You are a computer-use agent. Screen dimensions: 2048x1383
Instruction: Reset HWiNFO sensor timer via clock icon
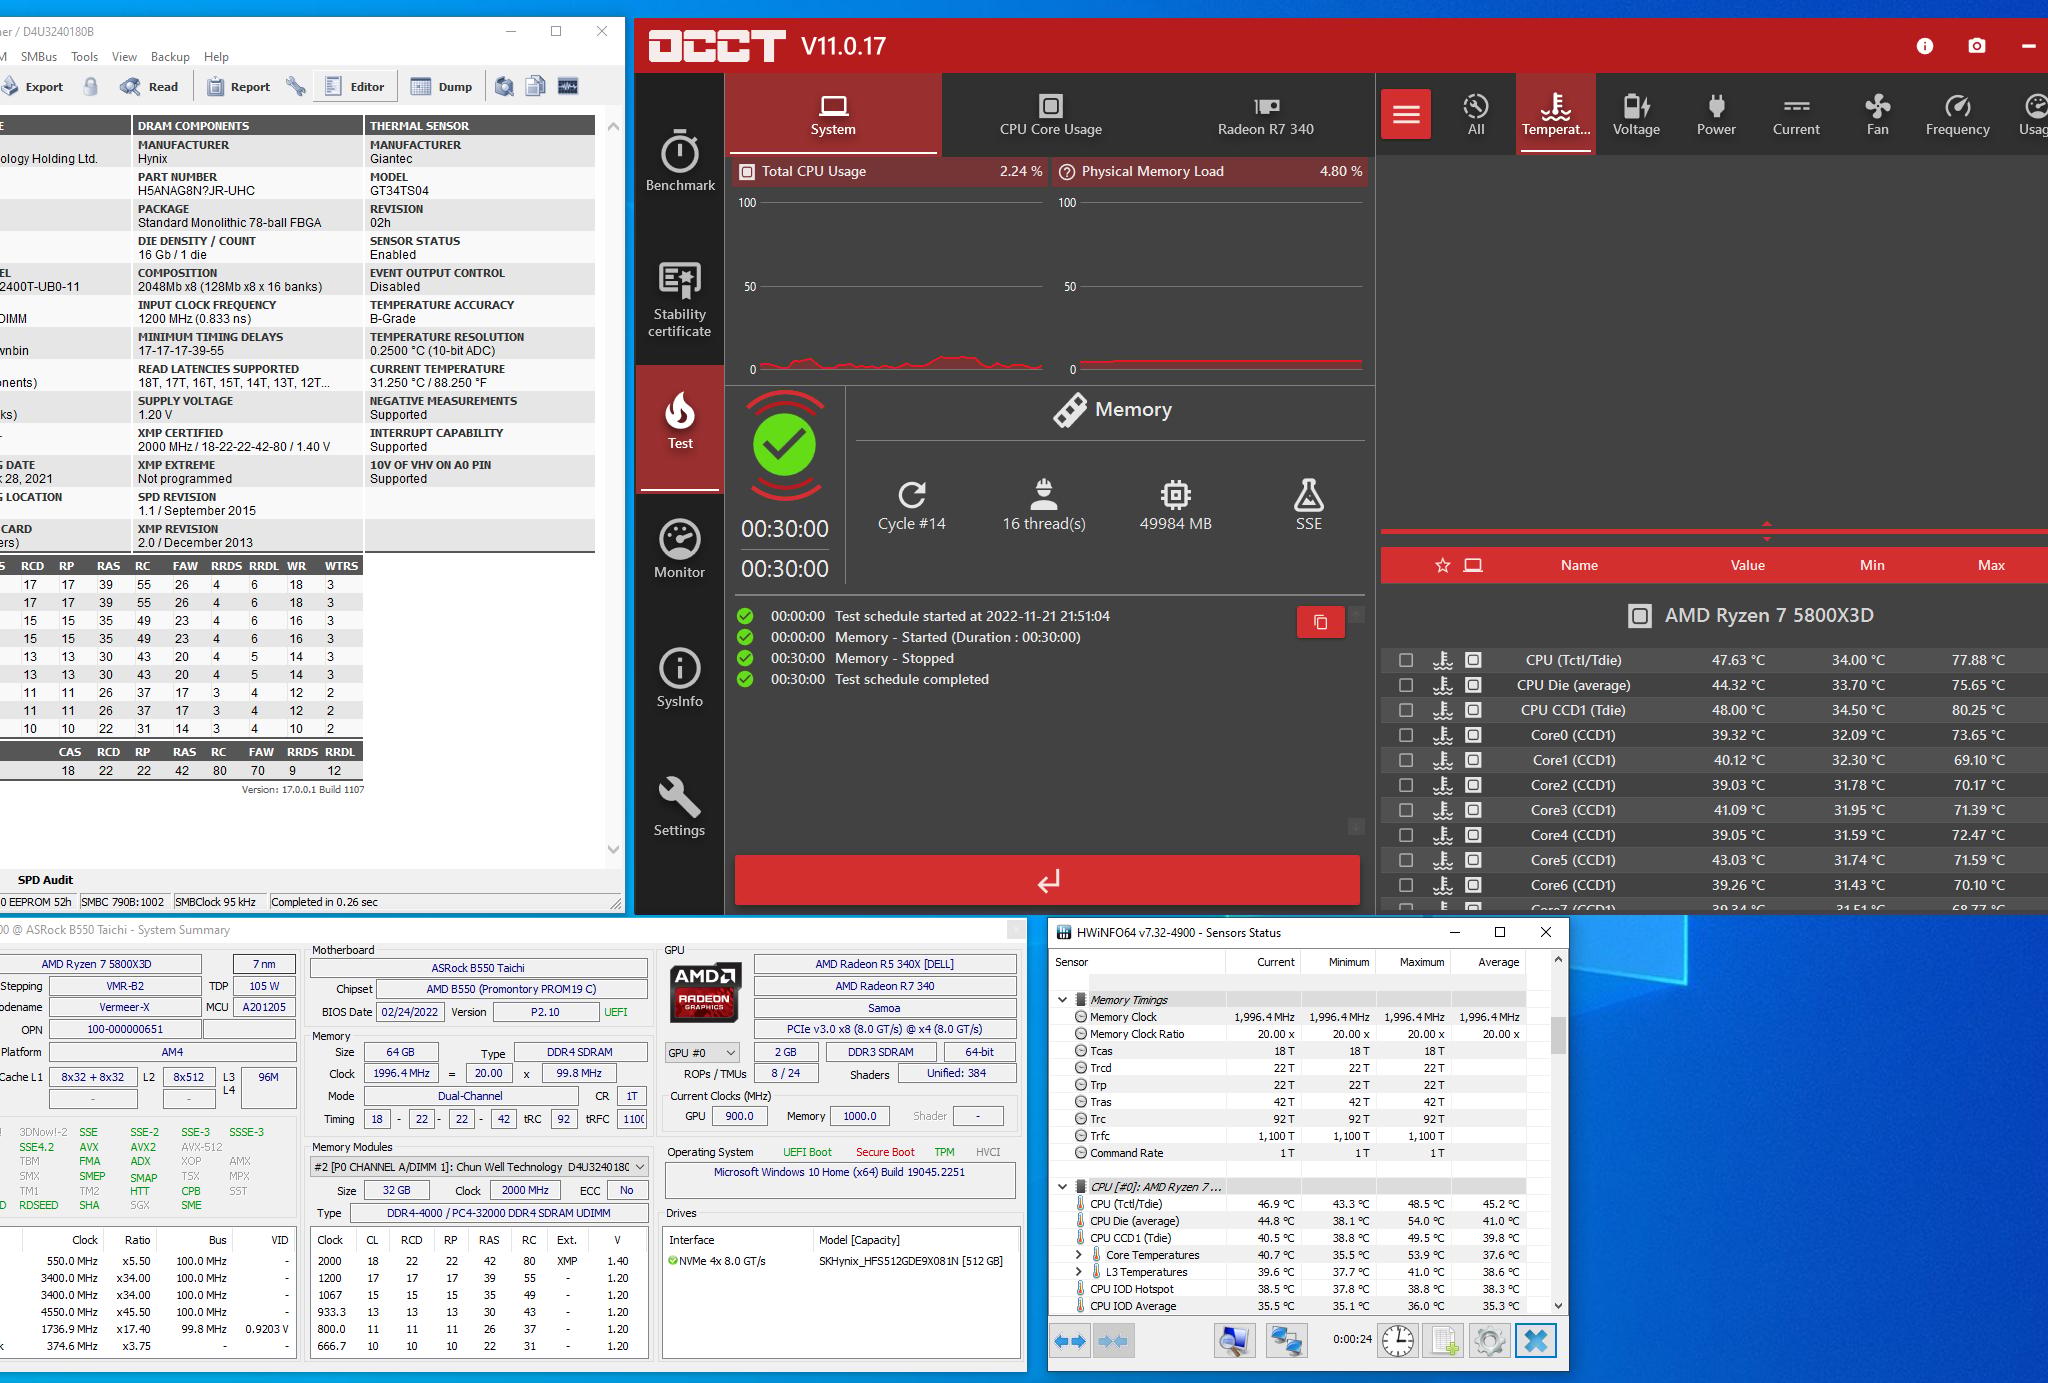1398,1341
